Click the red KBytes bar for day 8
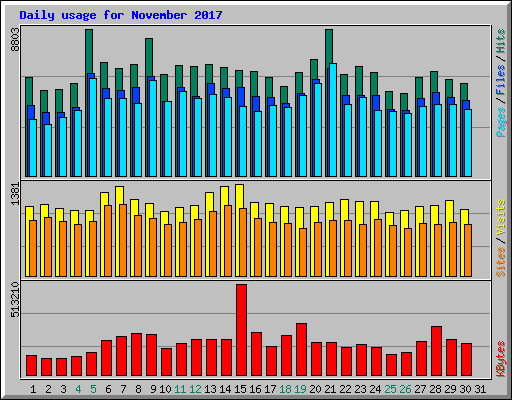Viewport: 512px width, 400px height. click(x=137, y=354)
